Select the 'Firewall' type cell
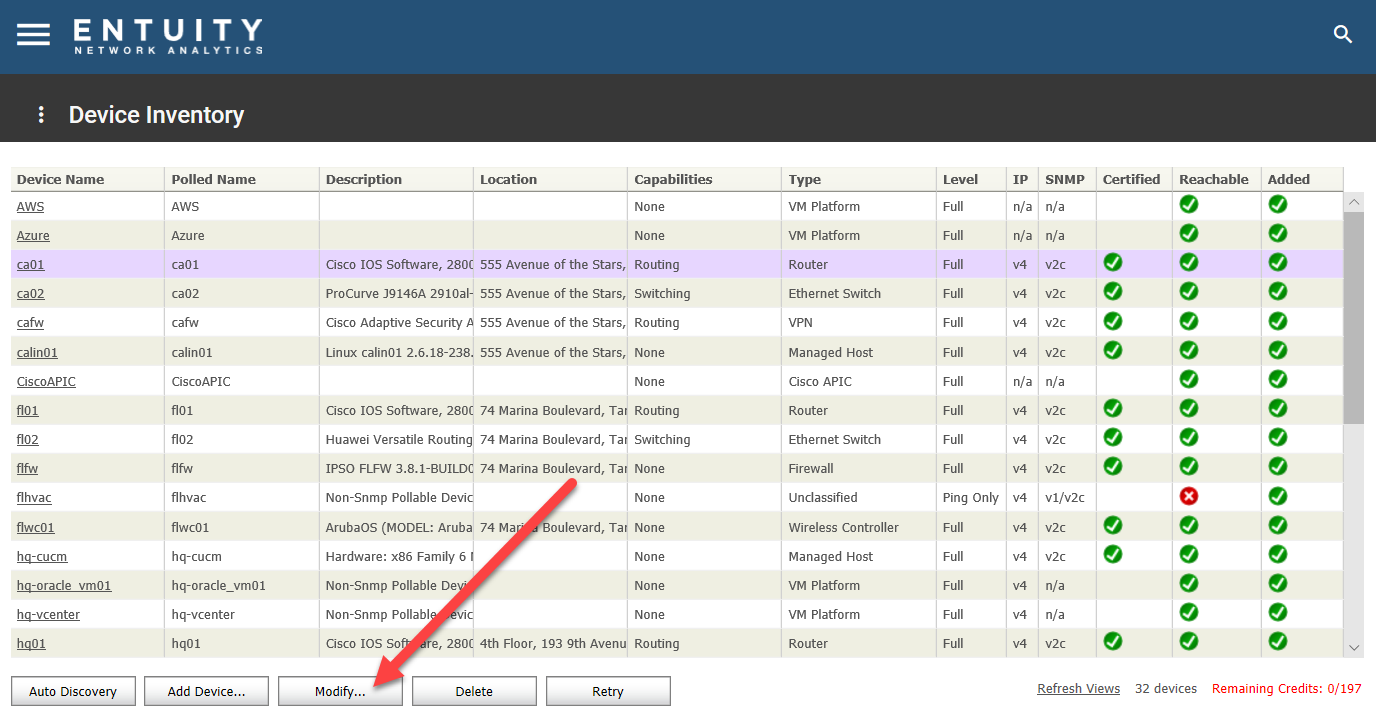This screenshot has width=1376, height=717. [x=858, y=469]
